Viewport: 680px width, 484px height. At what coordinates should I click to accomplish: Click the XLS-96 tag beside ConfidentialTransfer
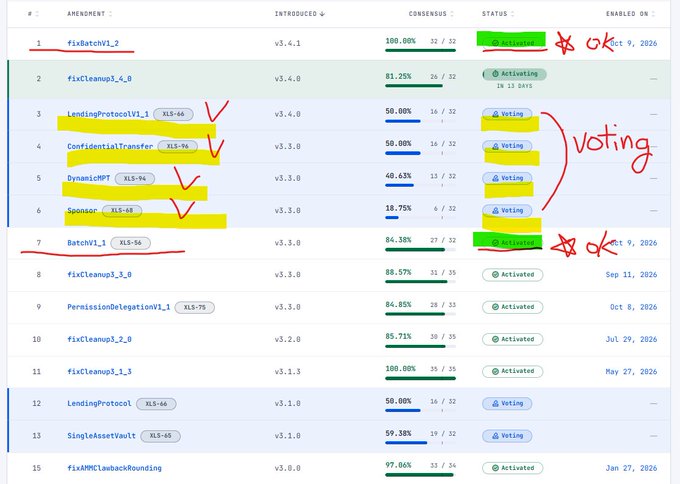click(x=177, y=146)
